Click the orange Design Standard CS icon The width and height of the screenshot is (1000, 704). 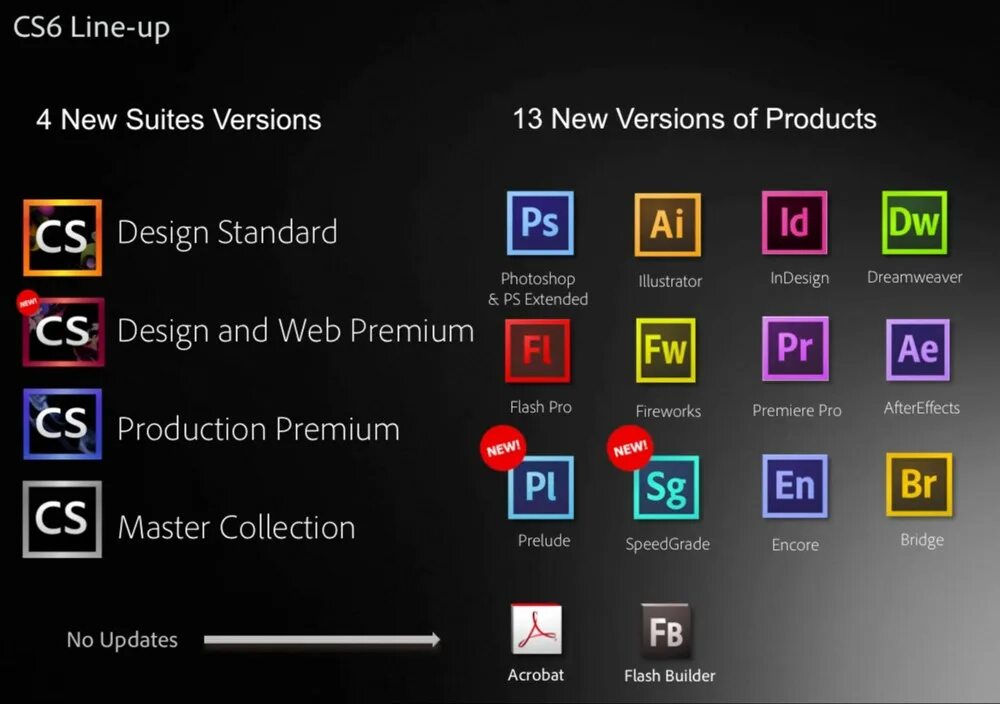[62, 238]
